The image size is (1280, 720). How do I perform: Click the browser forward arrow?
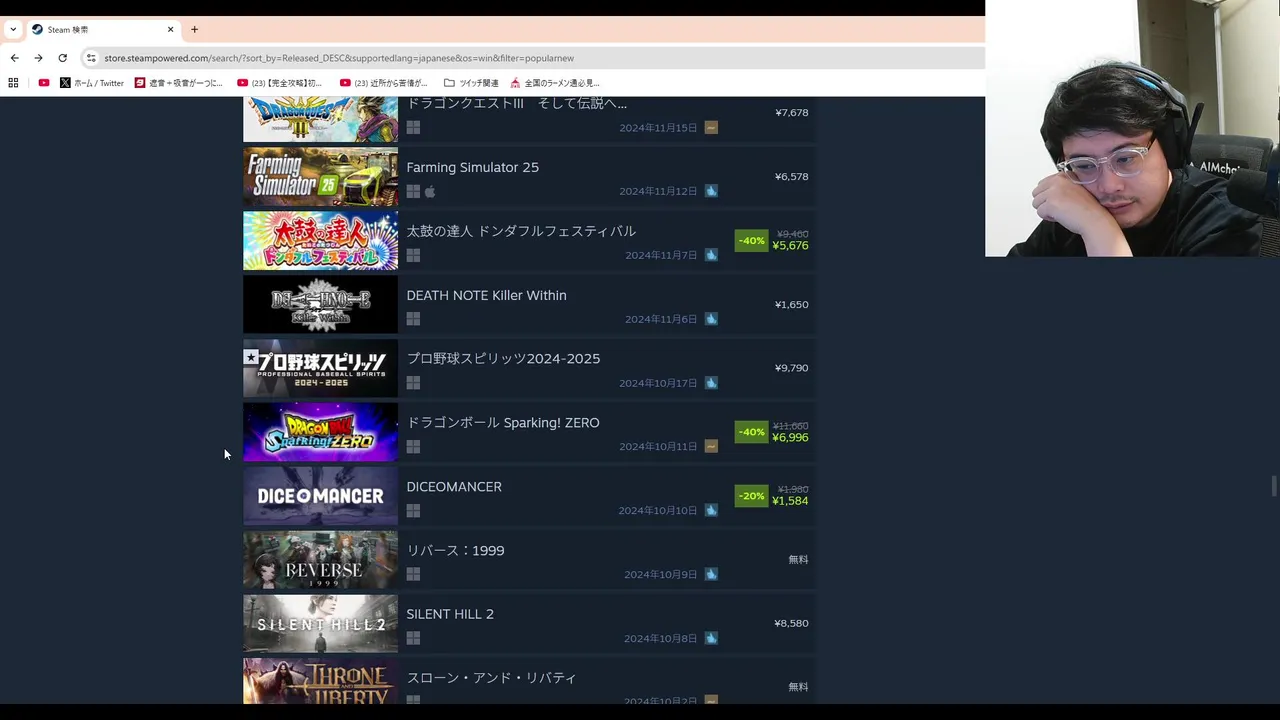(38, 58)
